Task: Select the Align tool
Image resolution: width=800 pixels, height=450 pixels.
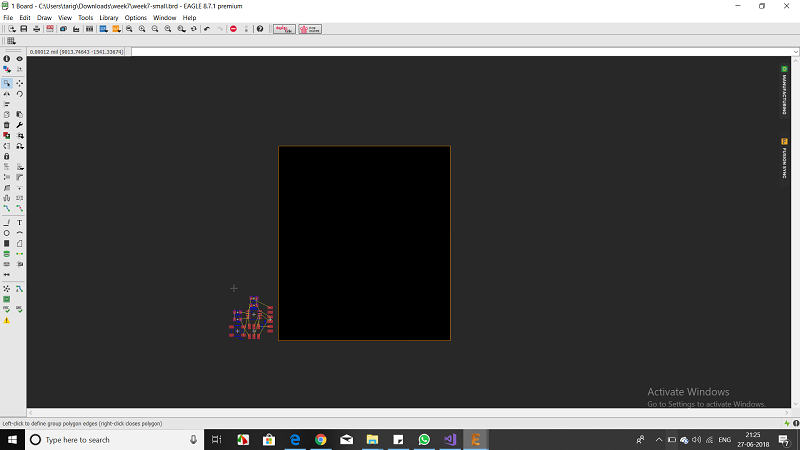Action: click(7, 104)
